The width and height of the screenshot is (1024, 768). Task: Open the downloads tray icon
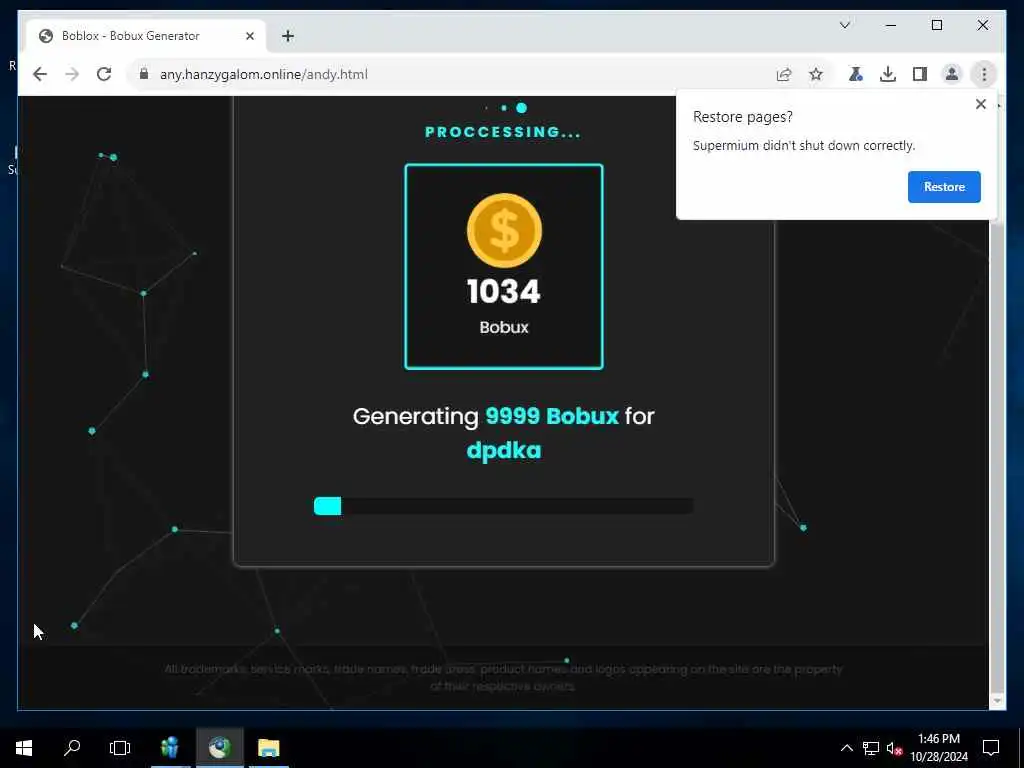pyautogui.click(x=888, y=74)
